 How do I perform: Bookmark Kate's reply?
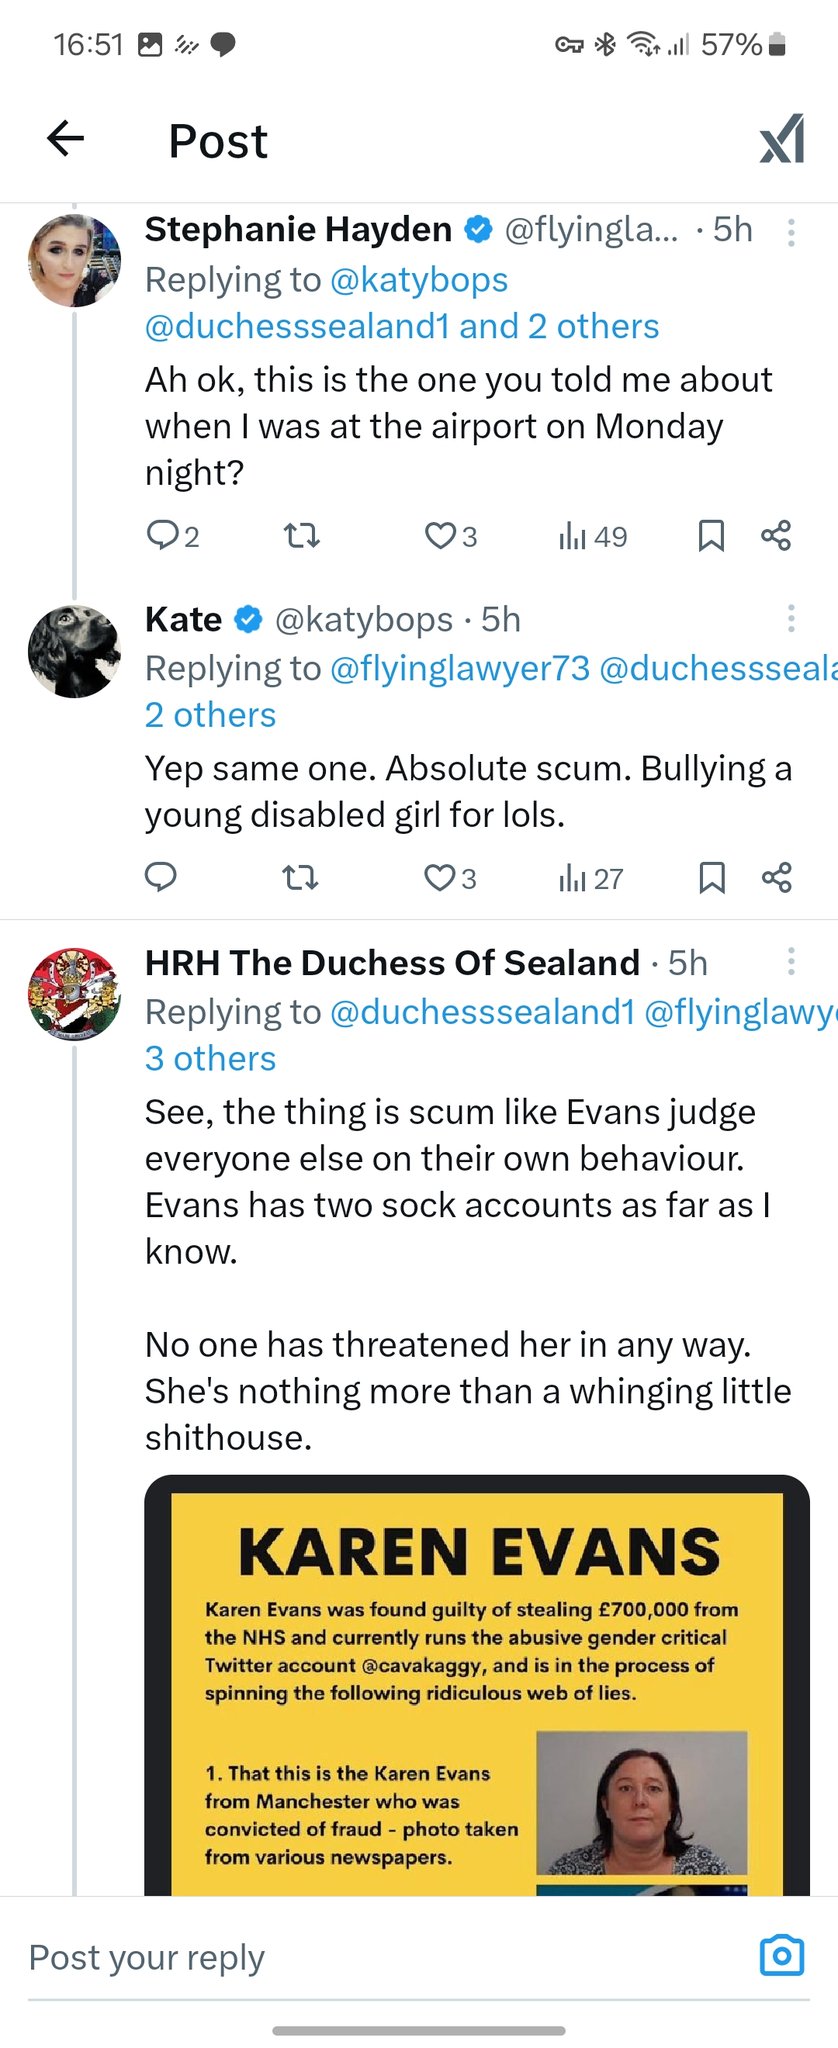tap(711, 878)
